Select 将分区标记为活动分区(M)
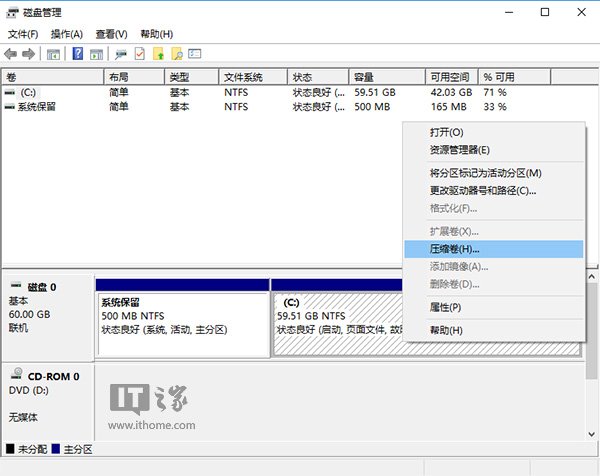Image resolution: width=600 pixels, height=476 pixels. pyautogui.click(x=494, y=173)
